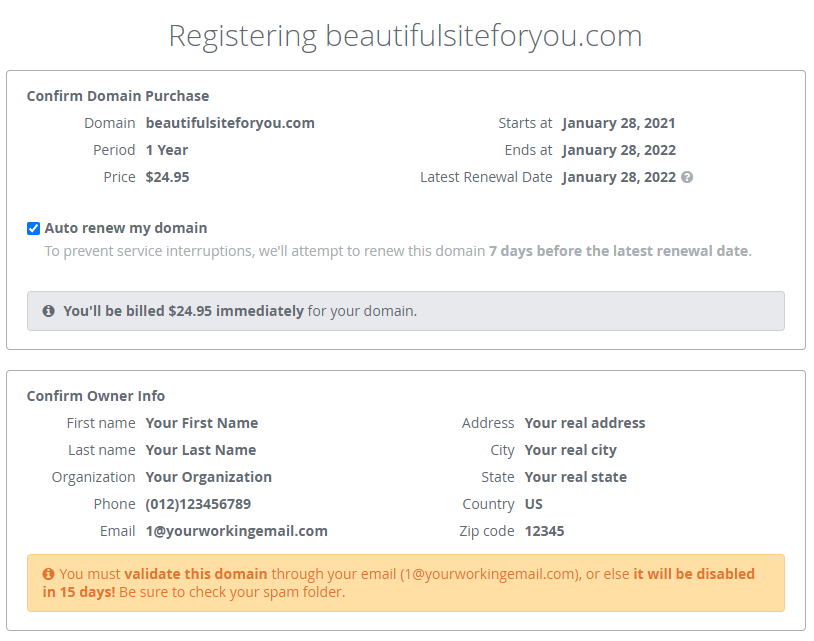814x641 pixels.
Task: Click the "Auto renew my domain" label
Action: (126, 228)
